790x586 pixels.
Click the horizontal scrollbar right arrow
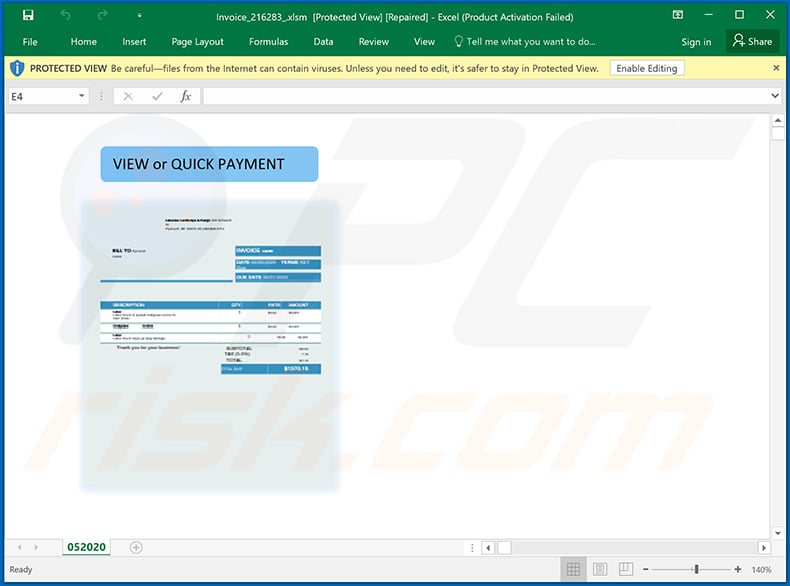click(764, 548)
